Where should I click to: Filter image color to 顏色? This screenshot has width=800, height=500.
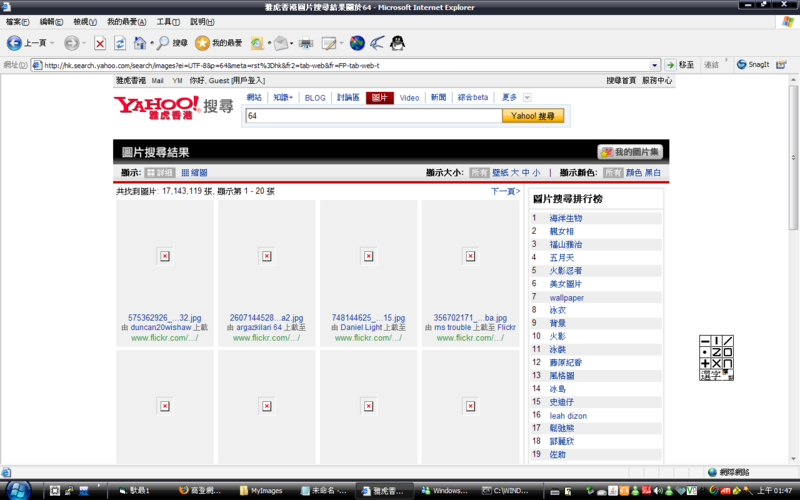[x=634, y=173]
